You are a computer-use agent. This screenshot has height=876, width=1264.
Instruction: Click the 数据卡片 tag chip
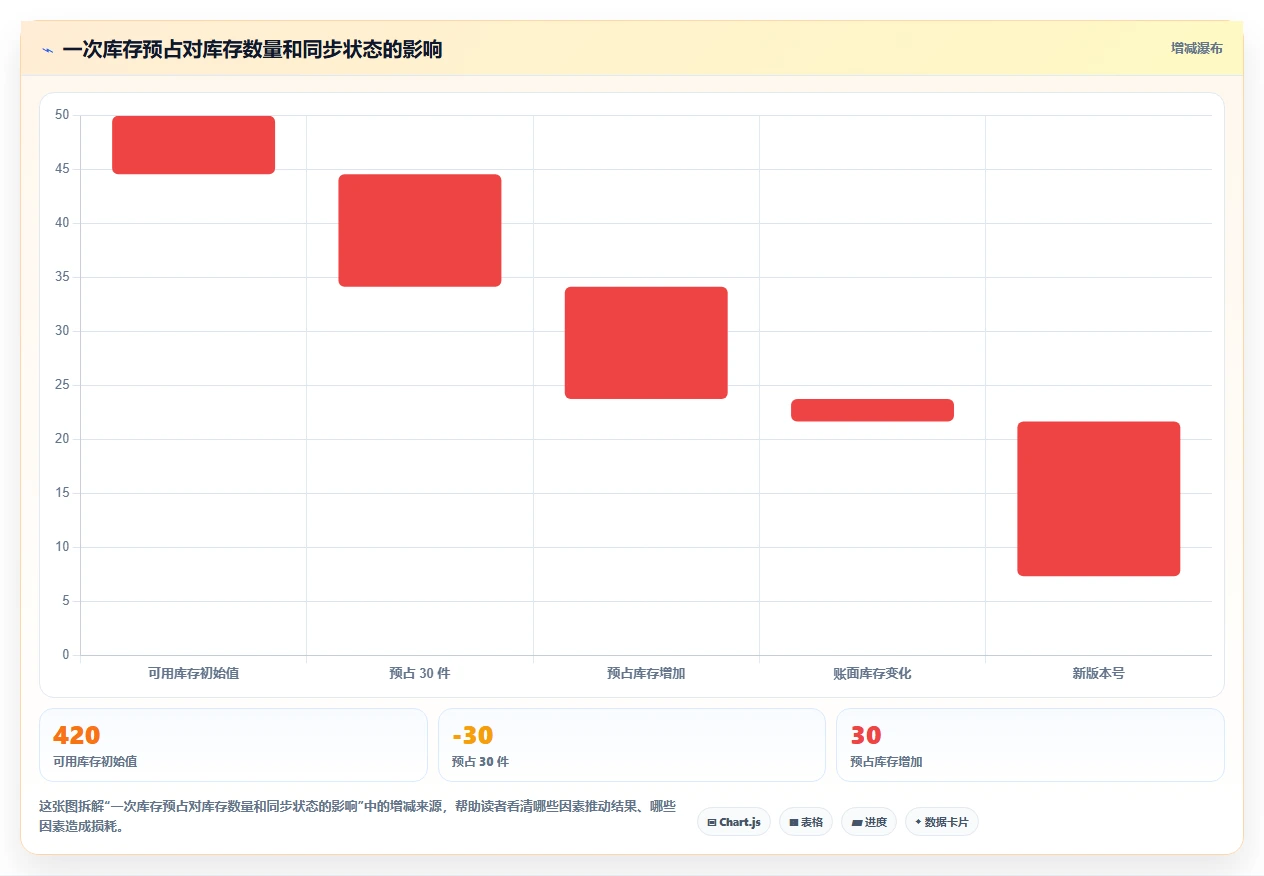click(942, 822)
